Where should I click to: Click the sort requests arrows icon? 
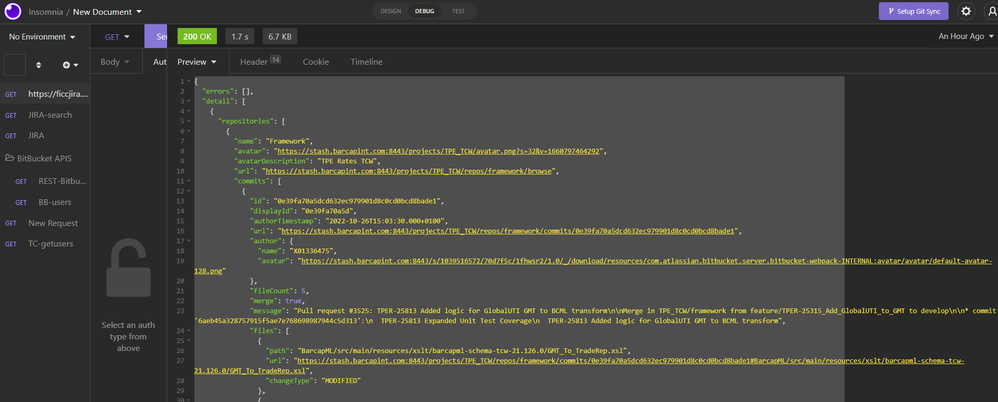pos(39,65)
